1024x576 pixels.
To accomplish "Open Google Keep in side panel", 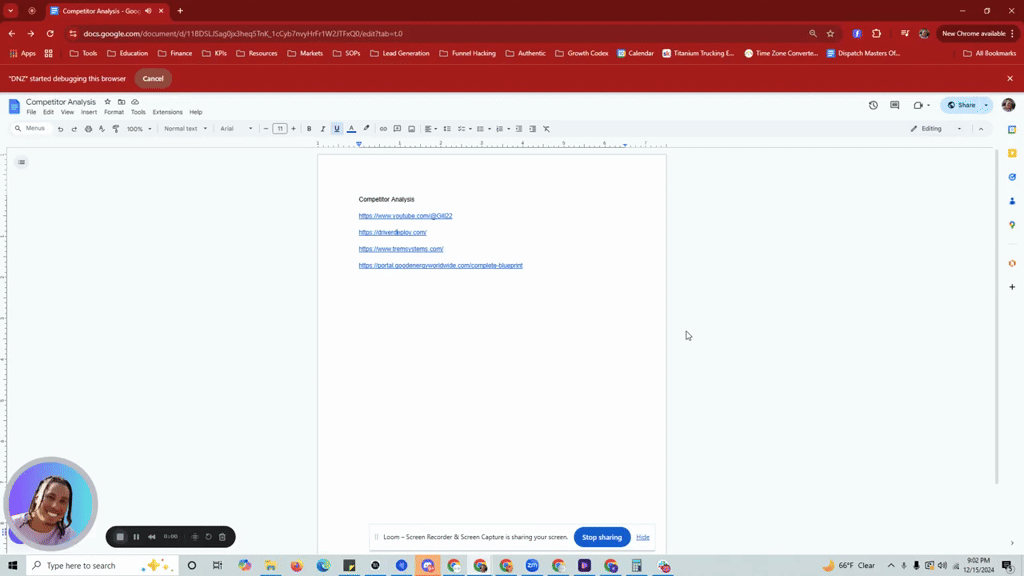I will 1012,153.
